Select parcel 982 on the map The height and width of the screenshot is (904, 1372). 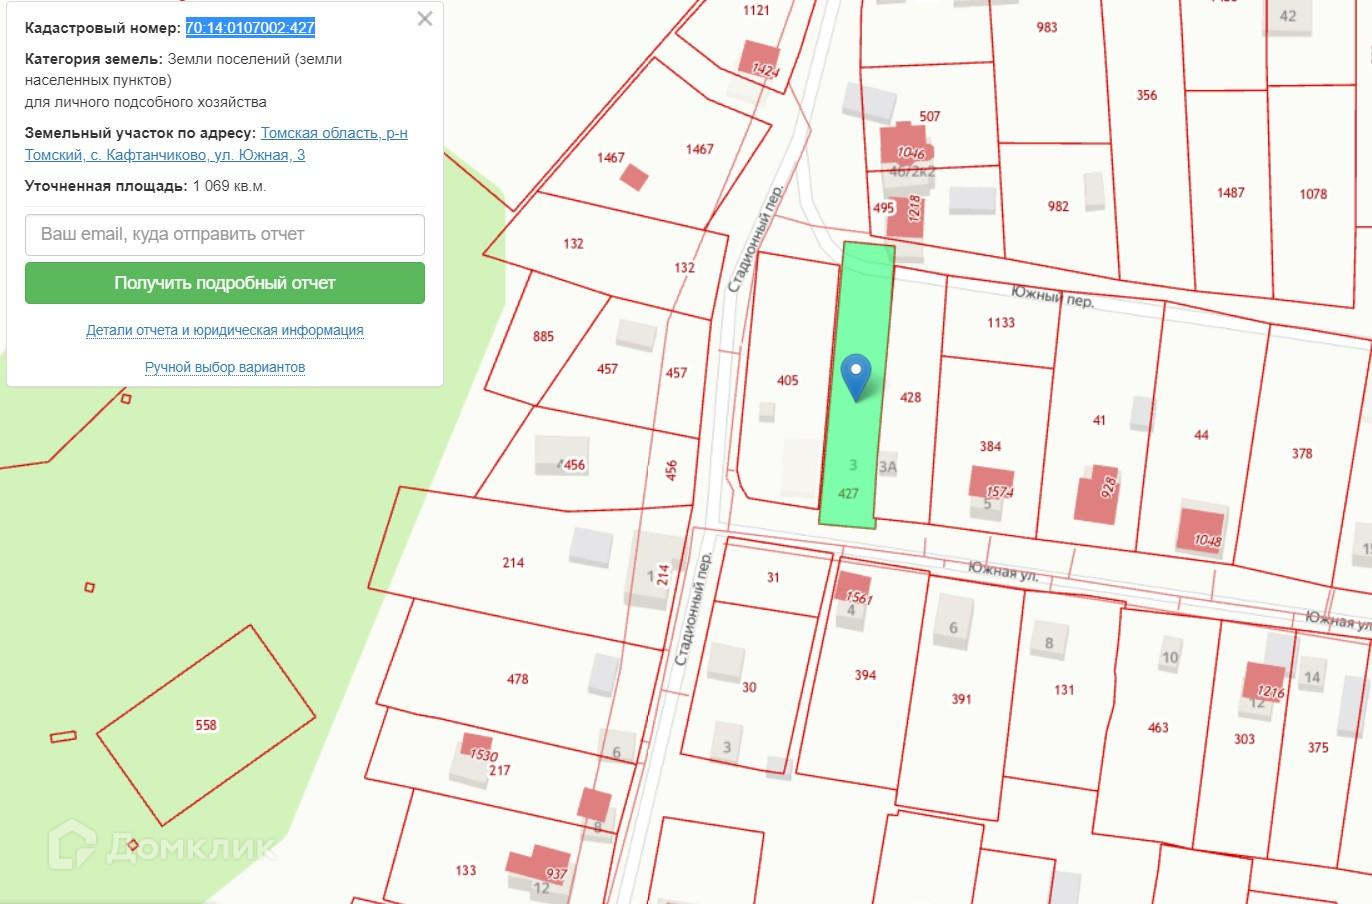click(x=1058, y=206)
